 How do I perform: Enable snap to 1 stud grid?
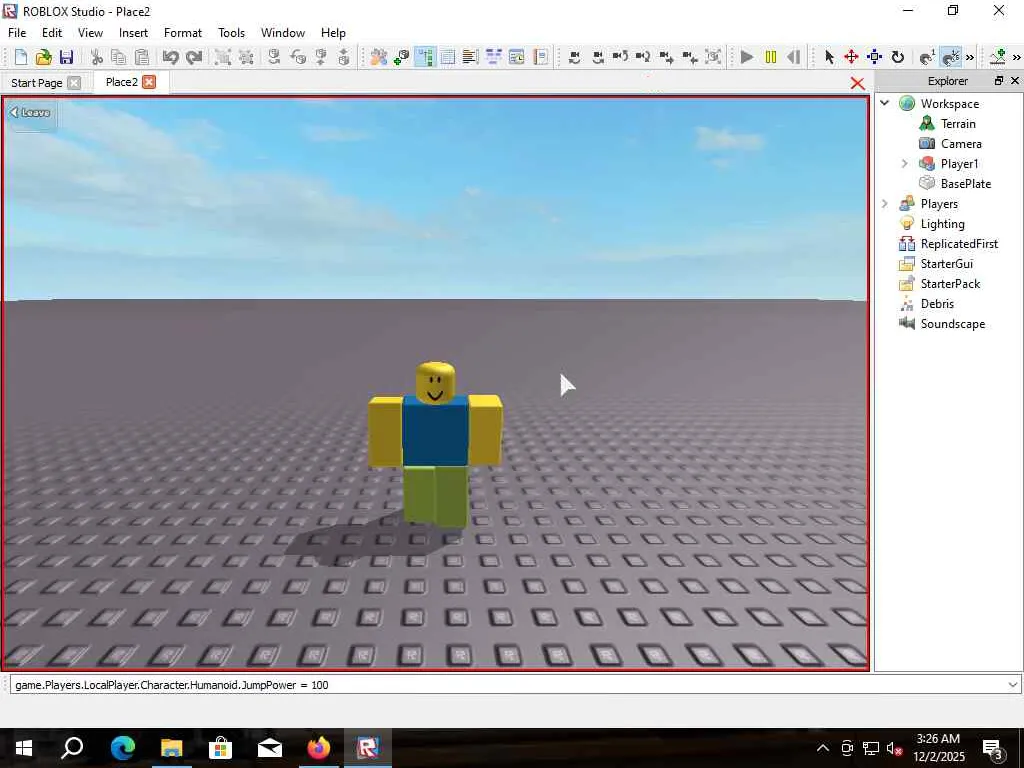pyautogui.click(x=927, y=57)
